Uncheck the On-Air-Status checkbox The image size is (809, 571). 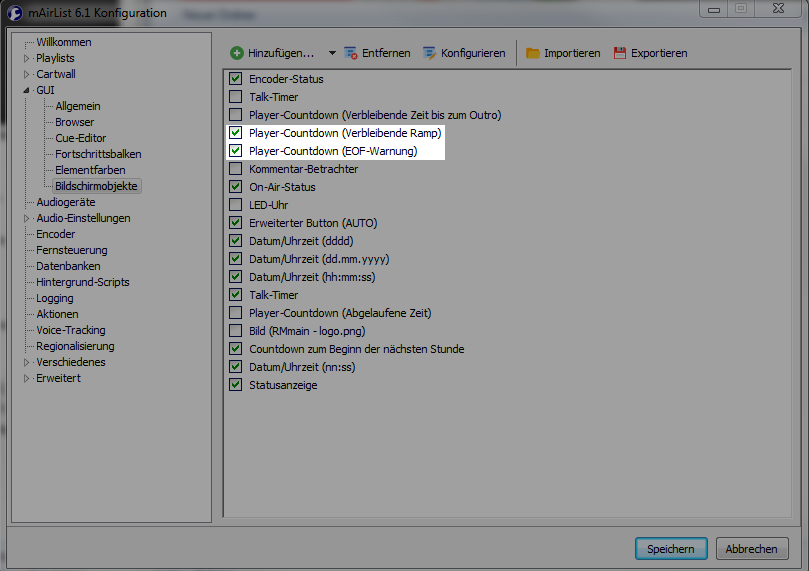(x=236, y=187)
